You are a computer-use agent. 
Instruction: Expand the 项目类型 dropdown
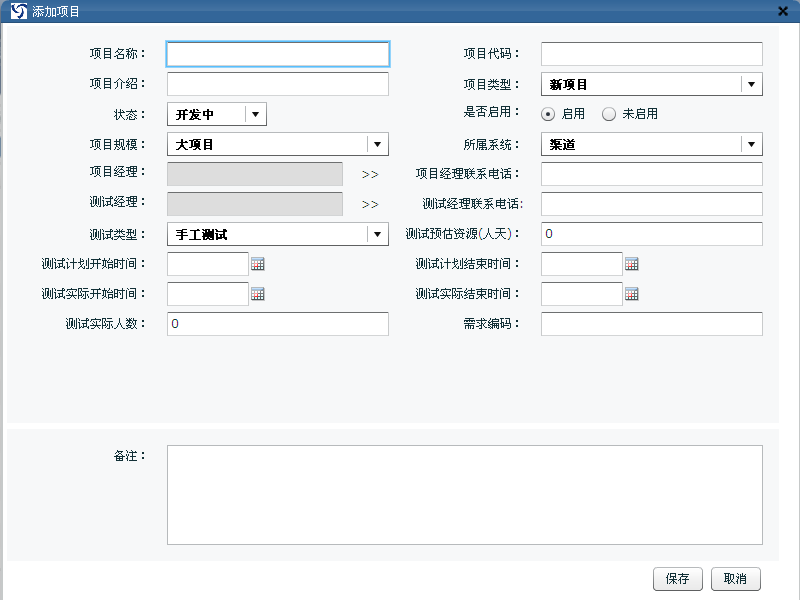click(x=751, y=85)
